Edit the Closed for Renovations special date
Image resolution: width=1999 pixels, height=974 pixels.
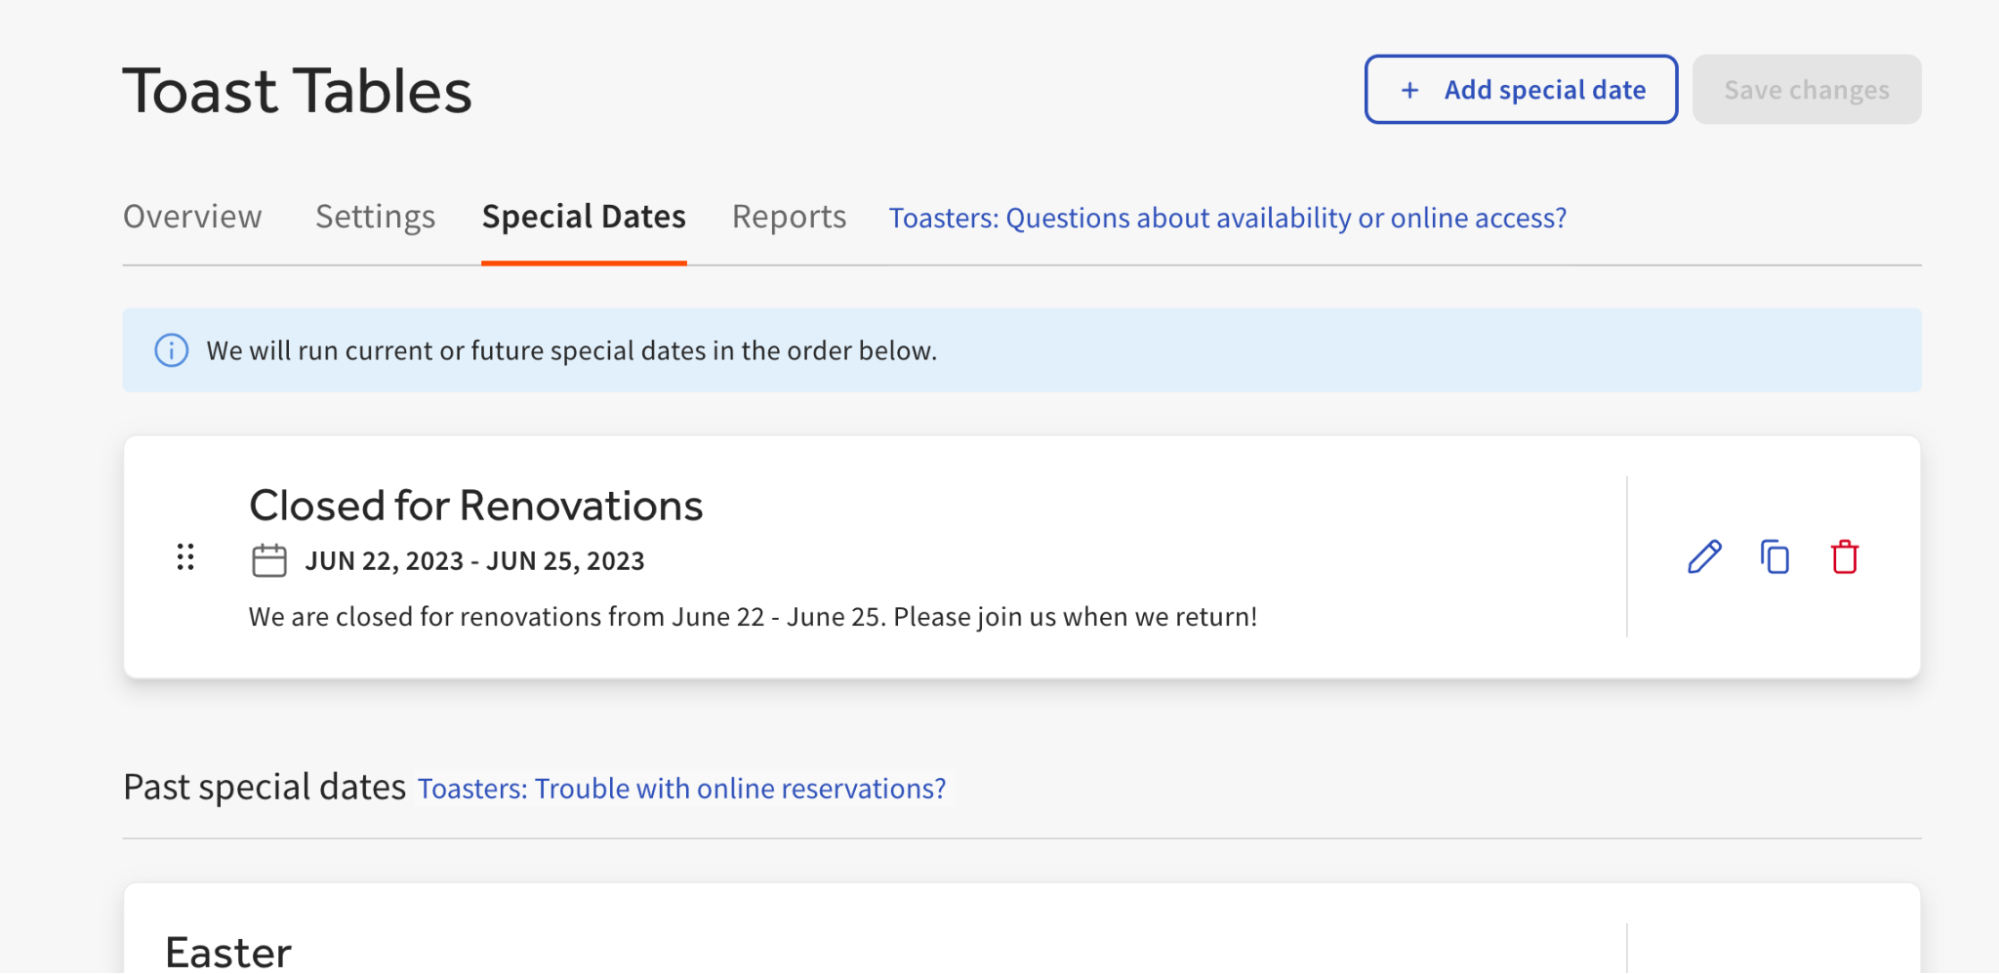[1704, 557]
